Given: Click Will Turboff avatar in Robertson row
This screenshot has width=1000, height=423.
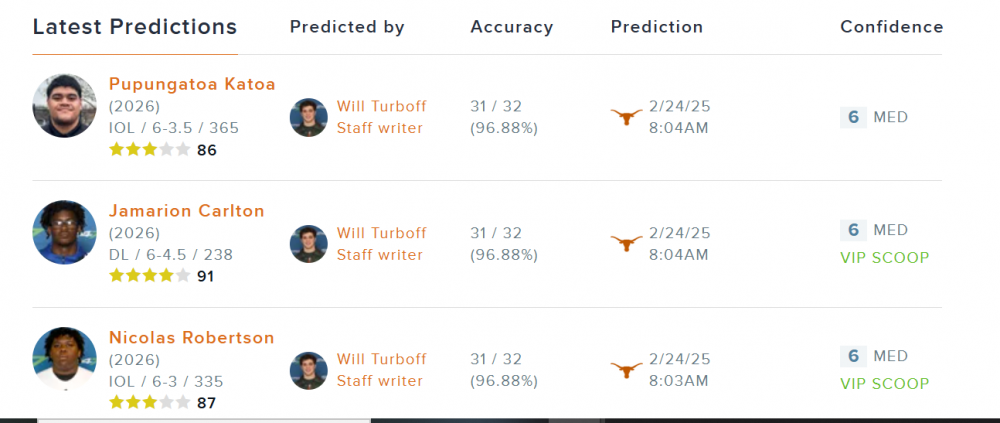Looking at the screenshot, I should coord(309,370).
